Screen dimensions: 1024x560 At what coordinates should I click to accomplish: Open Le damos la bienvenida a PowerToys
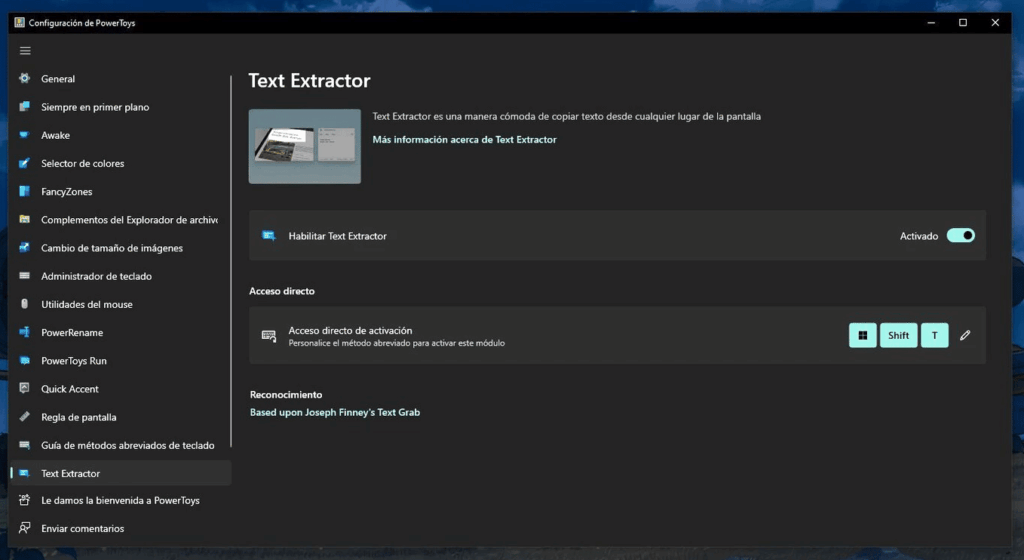(x=120, y=500)
